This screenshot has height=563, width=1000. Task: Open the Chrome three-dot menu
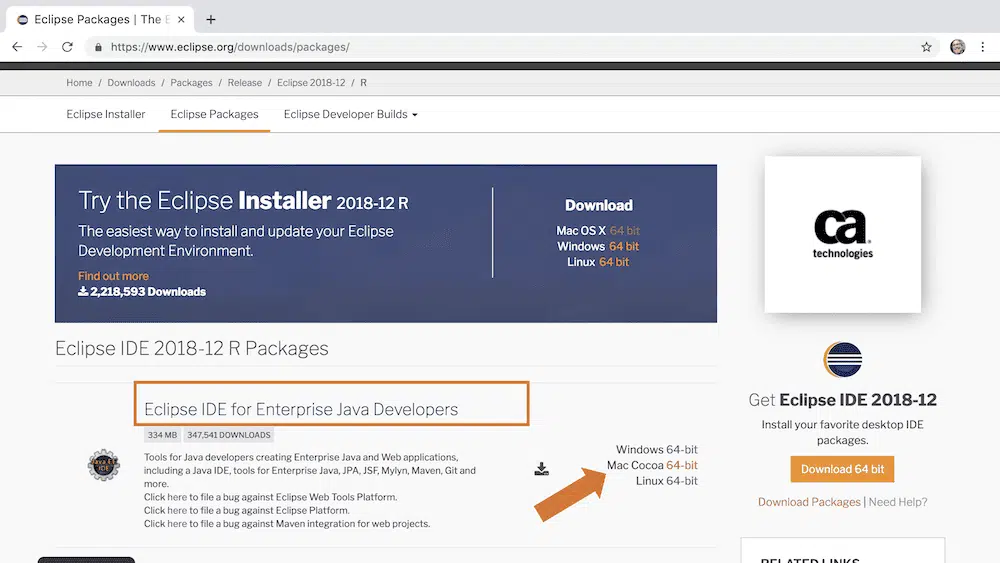(985, 47)
